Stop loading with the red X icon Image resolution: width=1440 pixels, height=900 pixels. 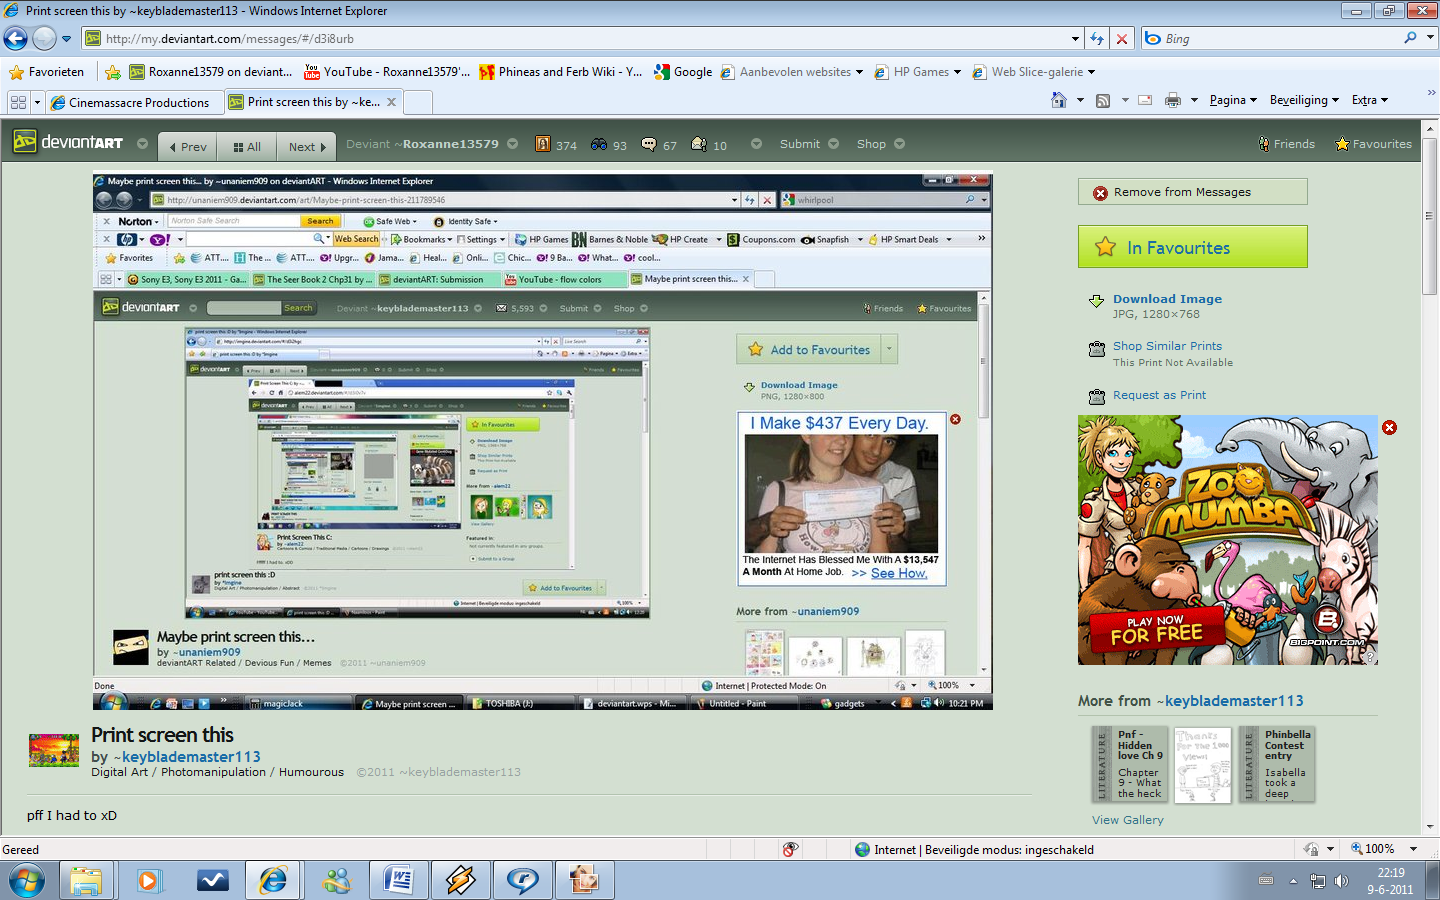point(1122,39)
